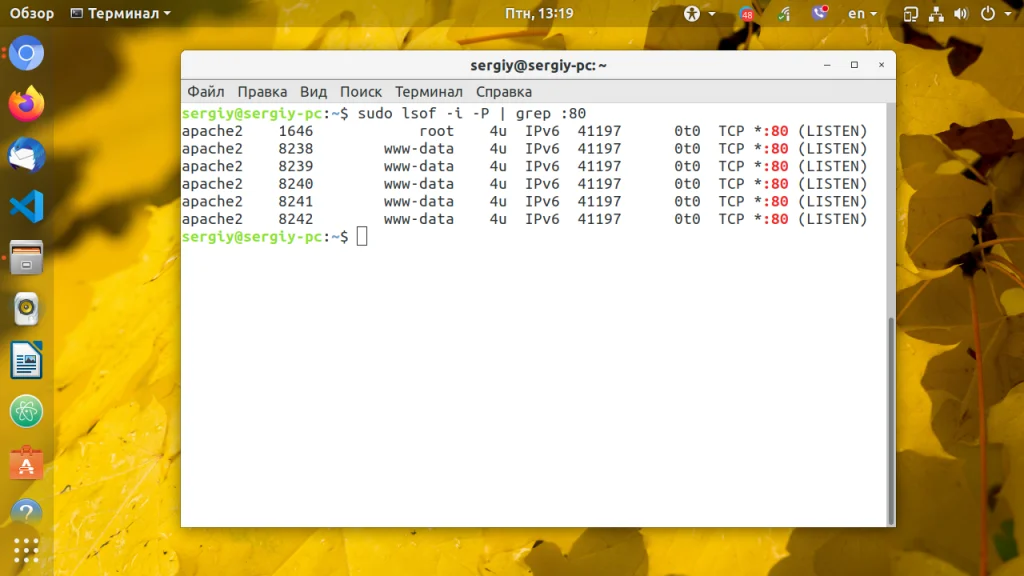Launch LibreOffice Writer from the dock
The image size is (1024, 576).
point(26,360)
